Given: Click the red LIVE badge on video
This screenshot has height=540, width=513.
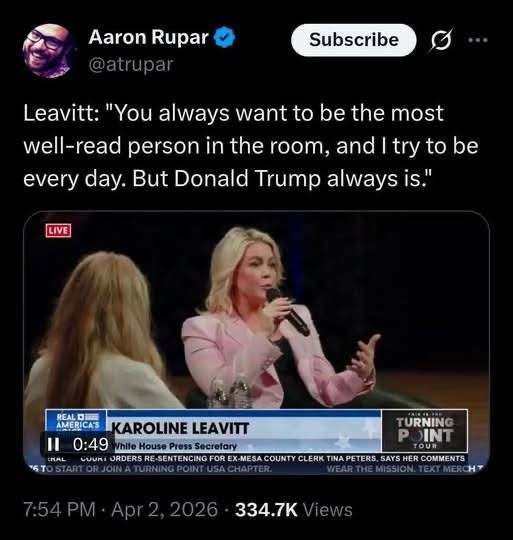Looking at the screenshot, I should (58, 231).
